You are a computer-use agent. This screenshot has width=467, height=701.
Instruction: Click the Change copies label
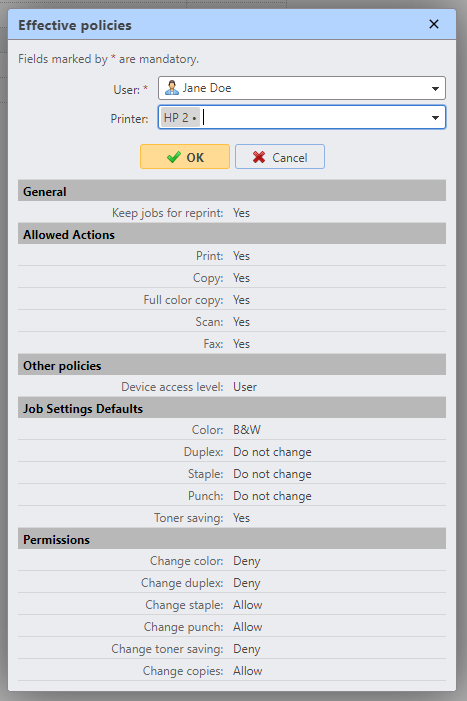pos(183,671)
